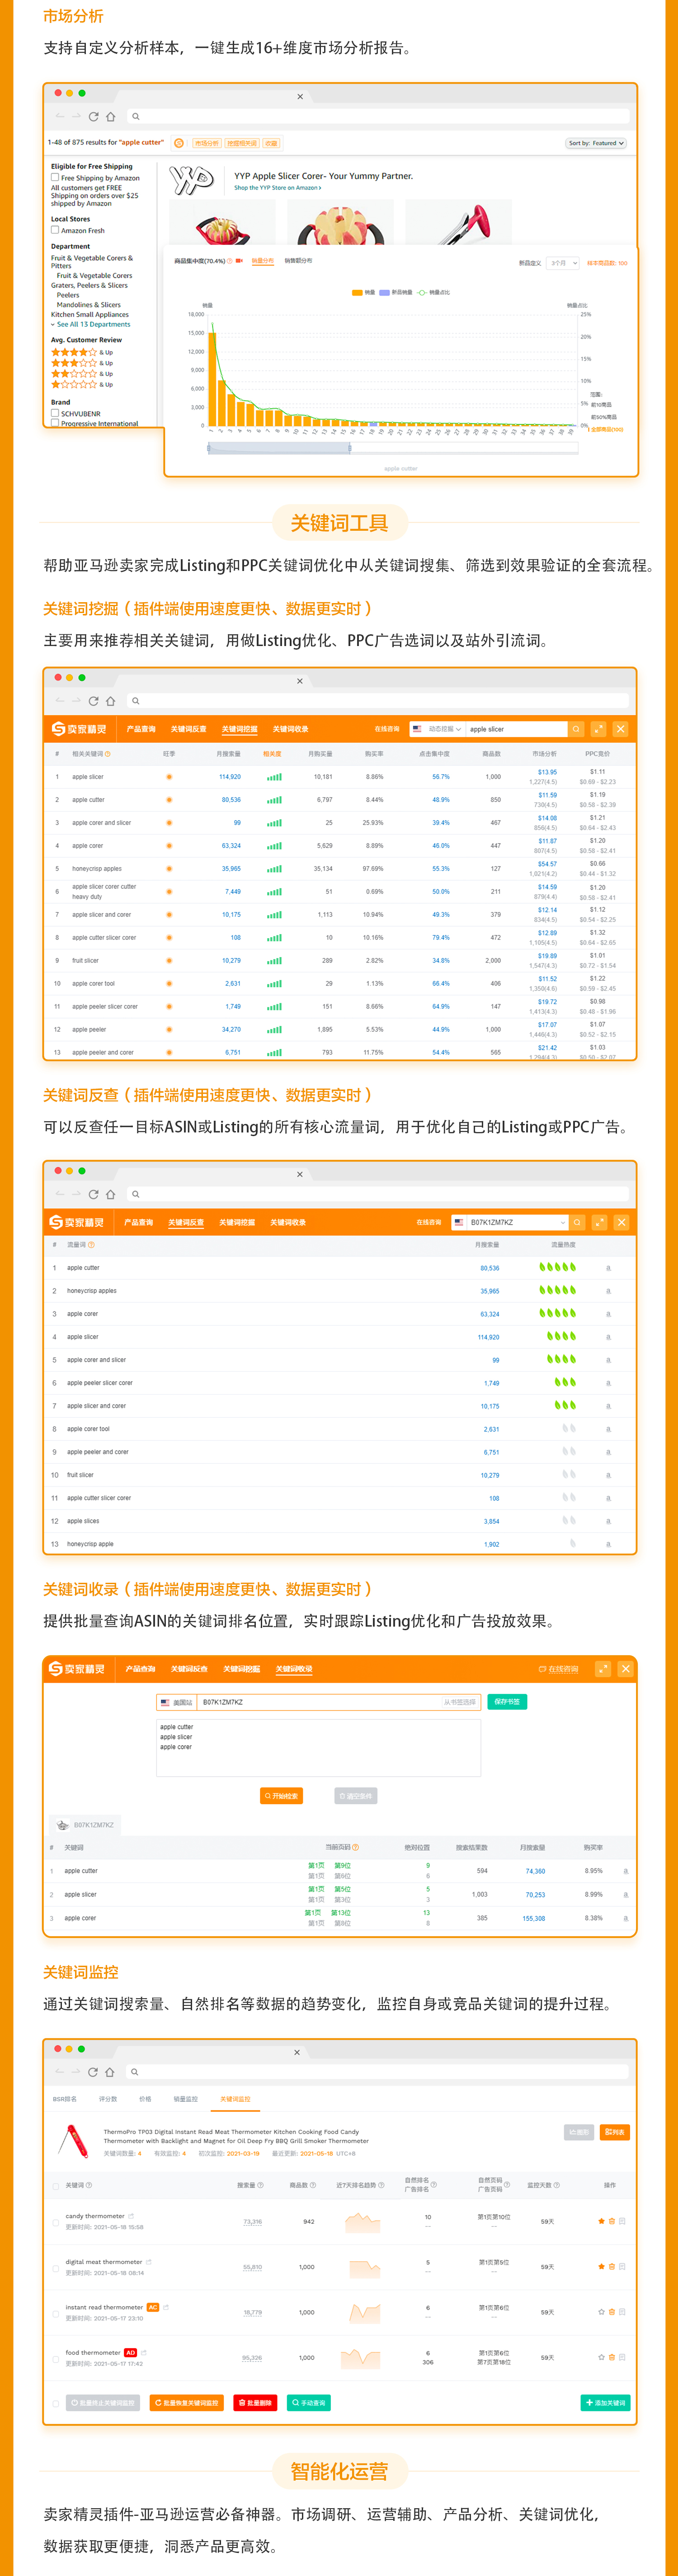Open 关键词挖掘 tab in the keyword indexing toolbar
Image resolution: width=678 pixels, height=2576 pixels.
pyautogui.click(x=242, y=1669)
